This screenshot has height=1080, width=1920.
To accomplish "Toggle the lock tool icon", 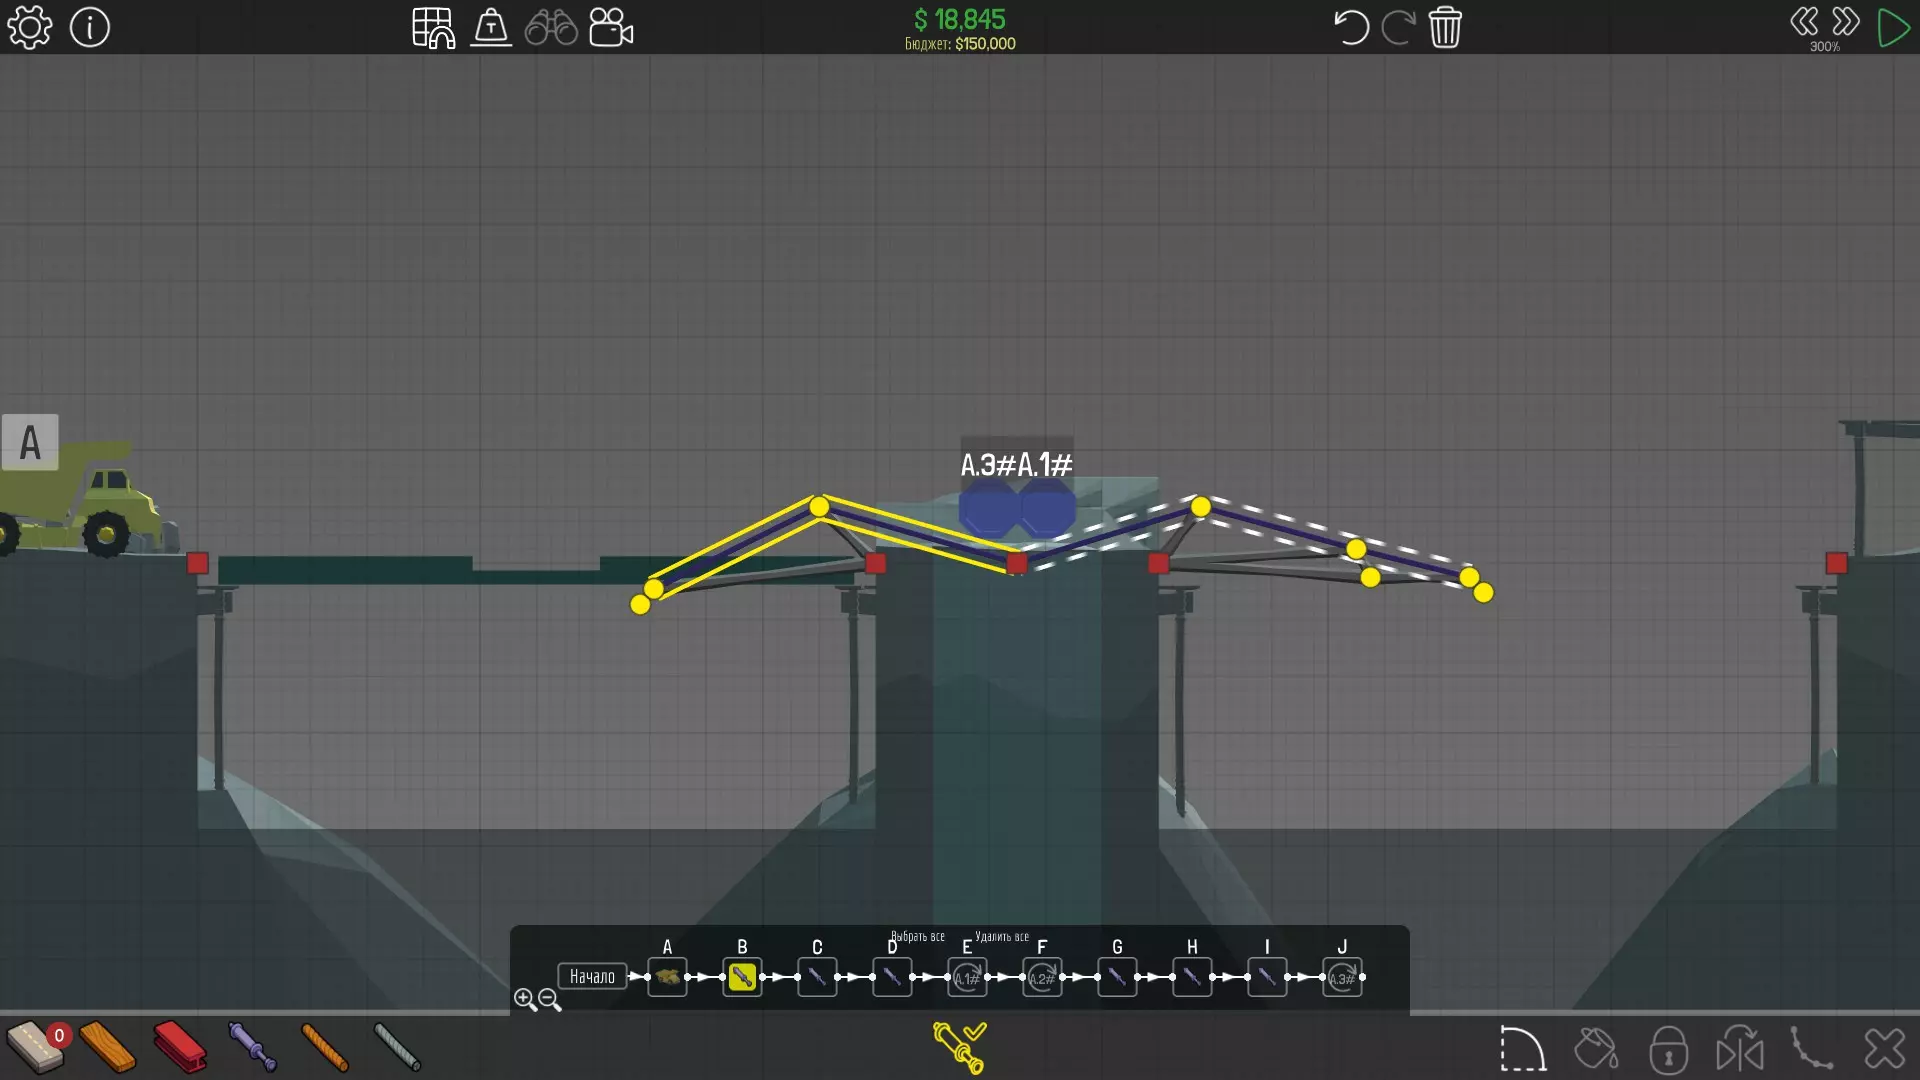I will pos(1668,1049).
